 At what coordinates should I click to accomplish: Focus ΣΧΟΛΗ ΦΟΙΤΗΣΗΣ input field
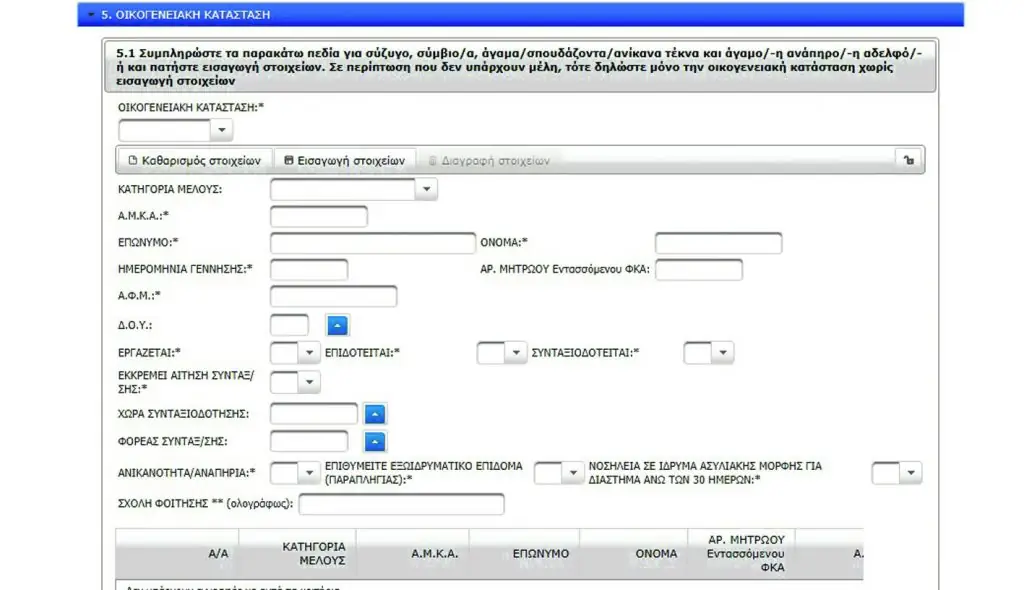pos(401,504)
